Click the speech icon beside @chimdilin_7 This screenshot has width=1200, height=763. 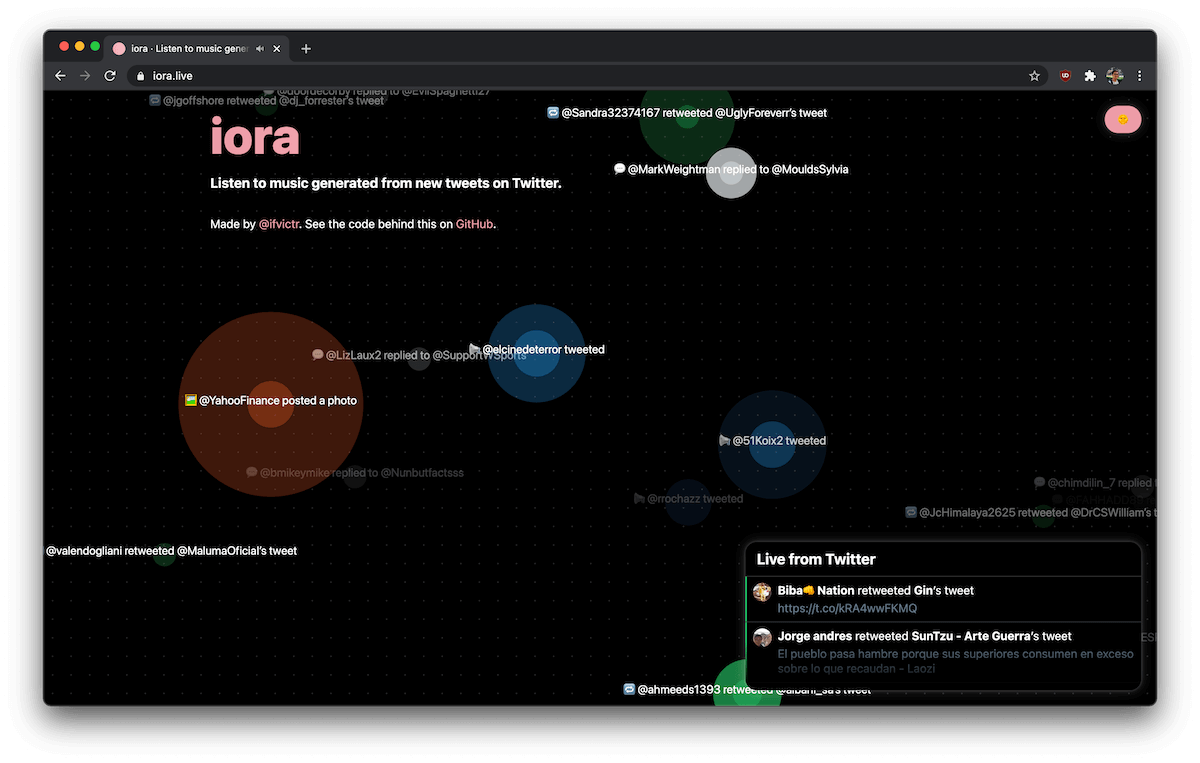click(1040, 482)
